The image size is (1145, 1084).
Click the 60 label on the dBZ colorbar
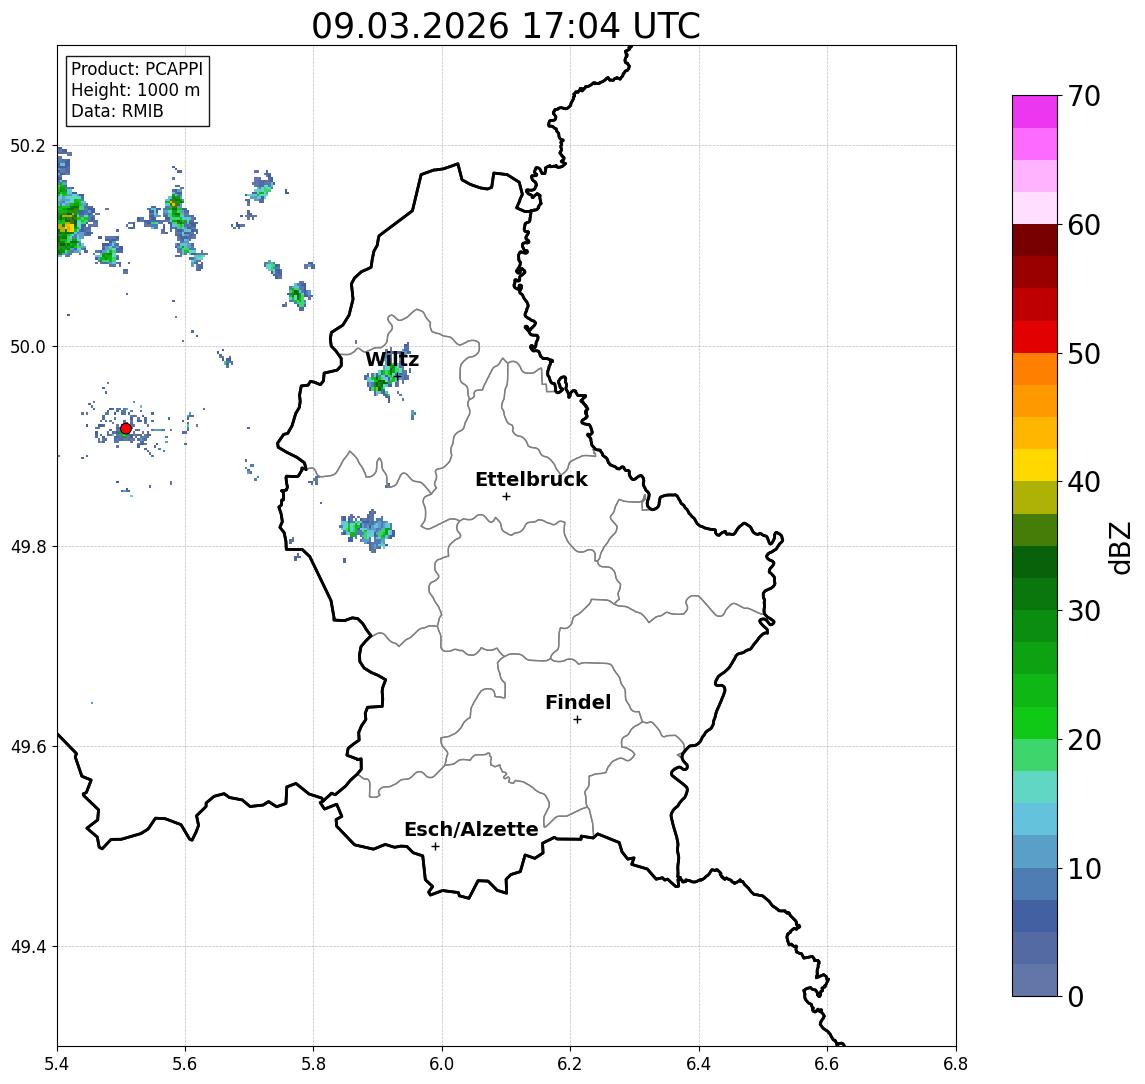point(1084,225)
